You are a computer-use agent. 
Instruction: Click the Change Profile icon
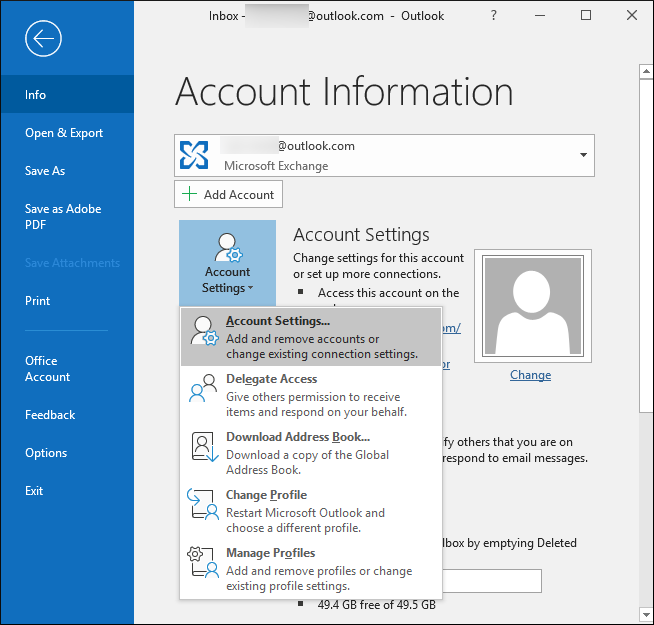coord(203,504)
